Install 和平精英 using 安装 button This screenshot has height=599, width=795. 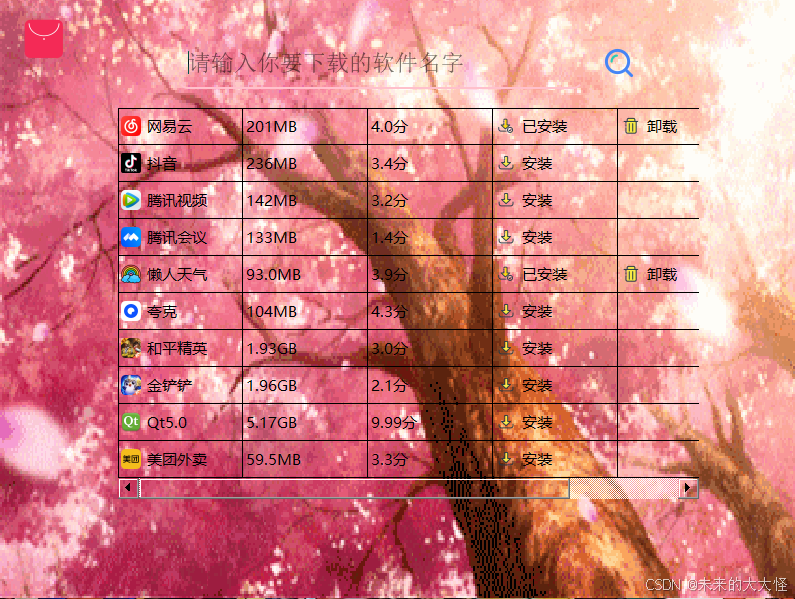click(x=525, y=348)
